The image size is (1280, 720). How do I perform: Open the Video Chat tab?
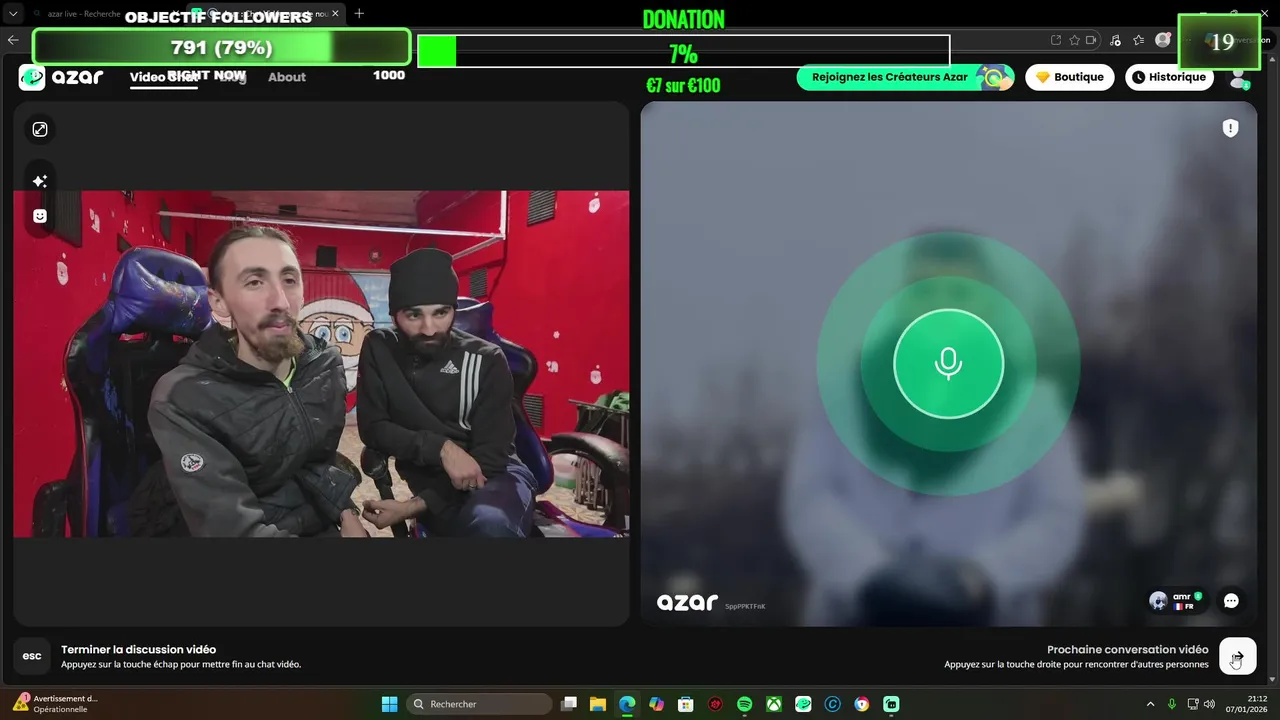[x=163, y=77]
